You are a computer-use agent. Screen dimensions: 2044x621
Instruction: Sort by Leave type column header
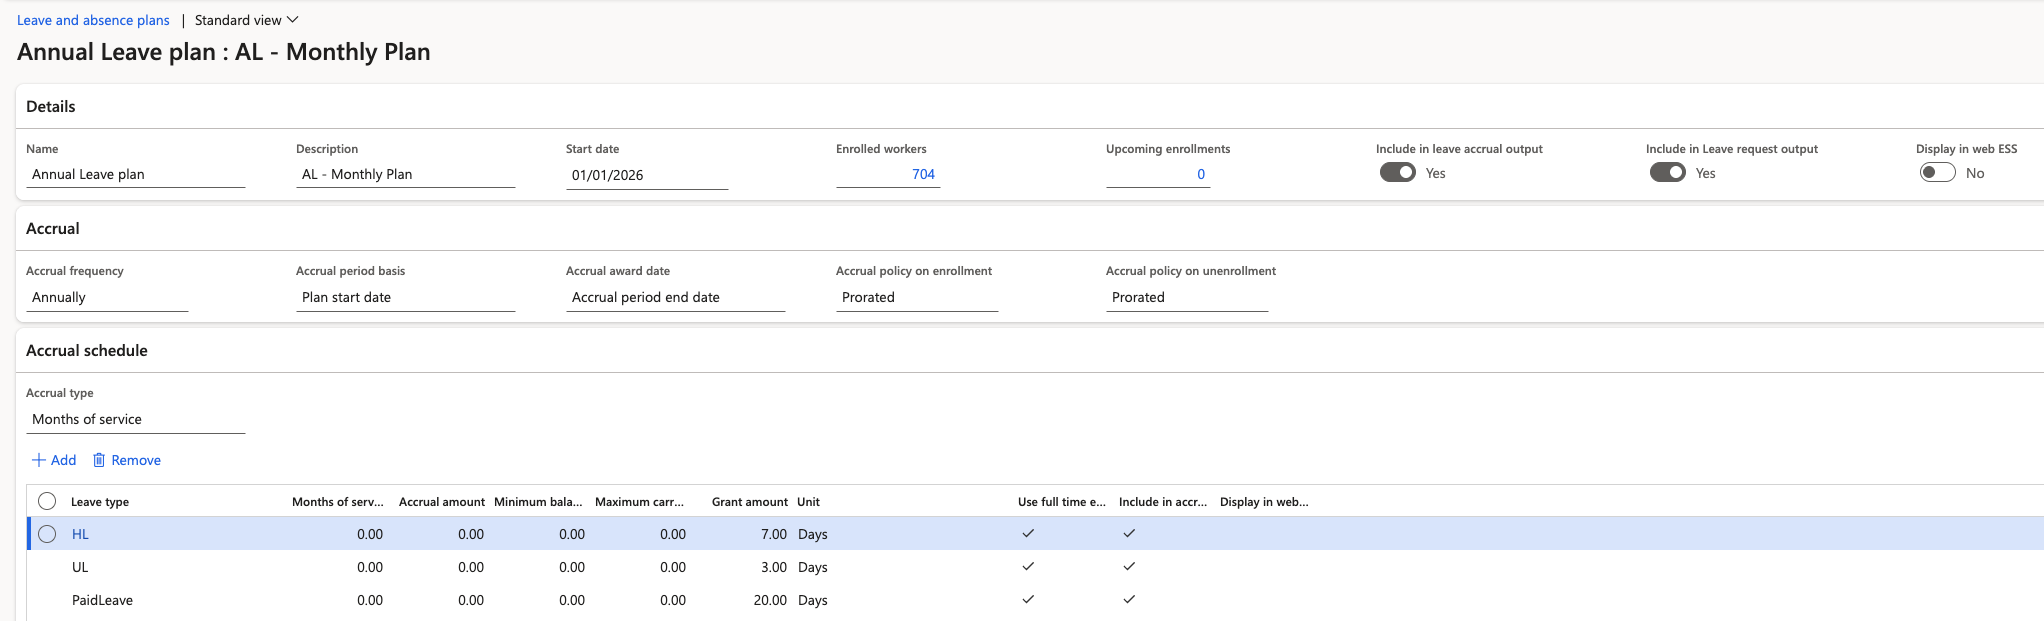tap(100, 502)
